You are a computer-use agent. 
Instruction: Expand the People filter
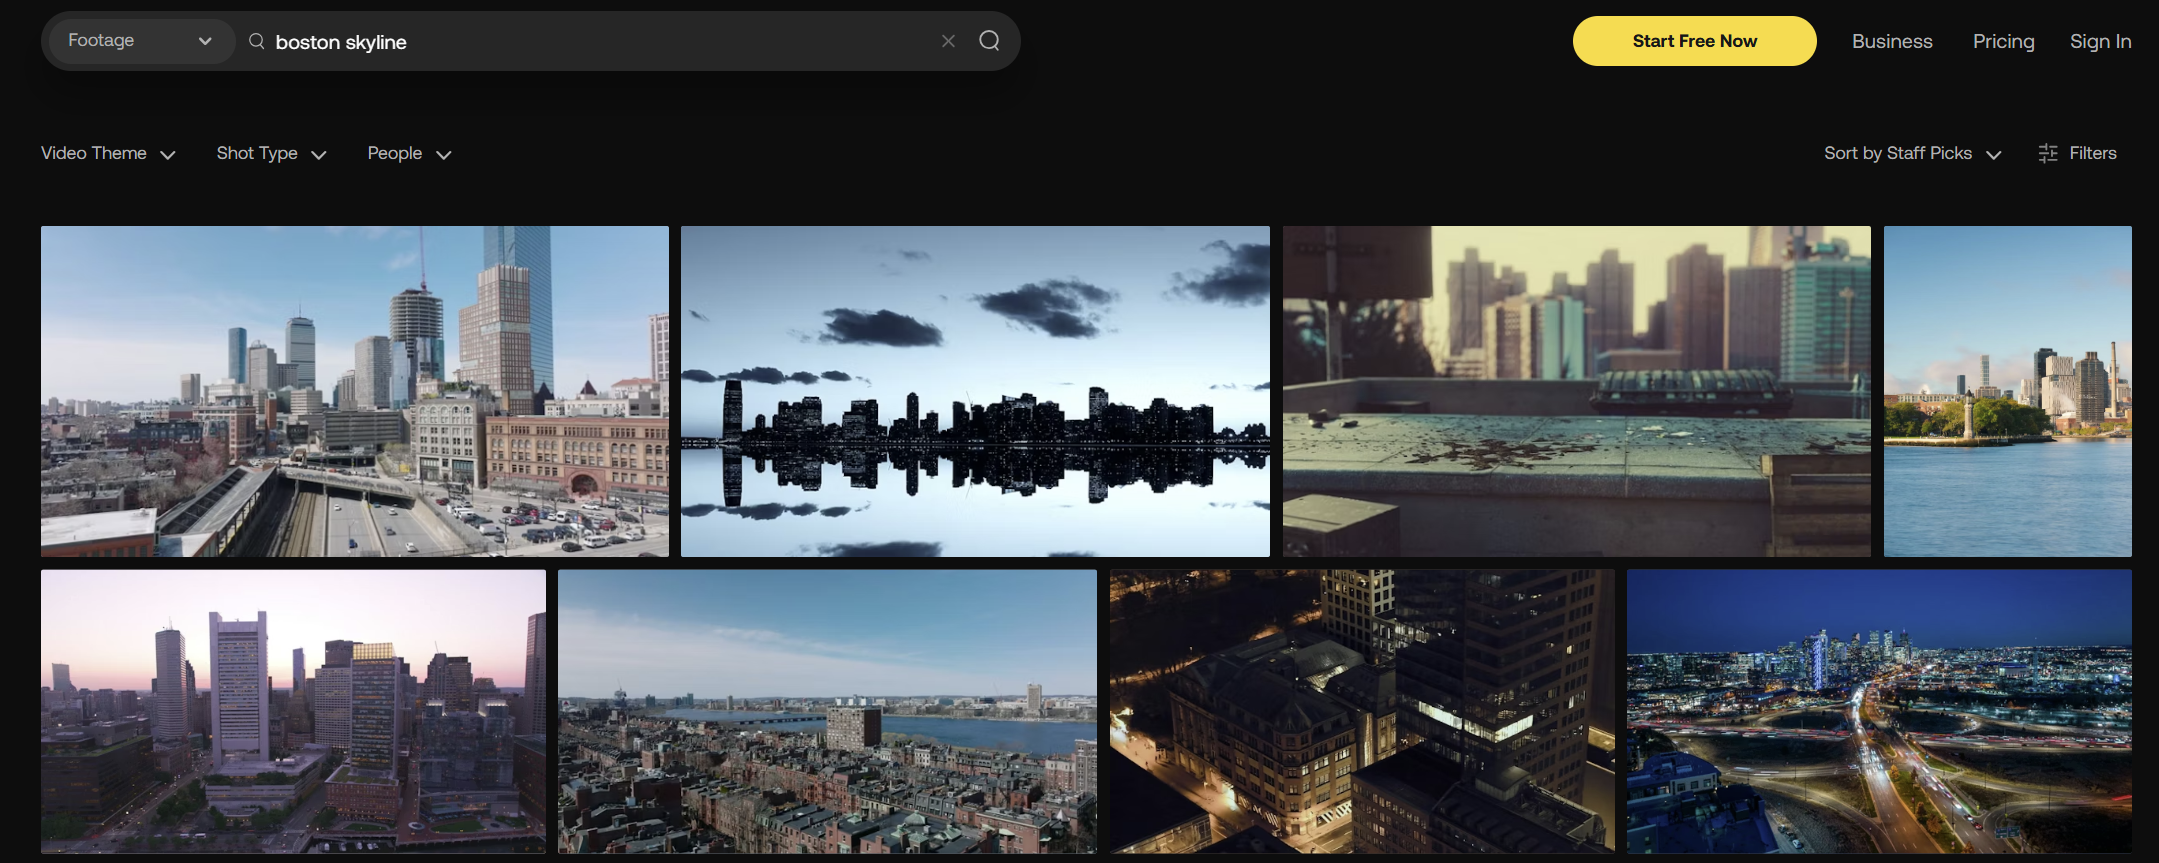click(x=409, y=153)
